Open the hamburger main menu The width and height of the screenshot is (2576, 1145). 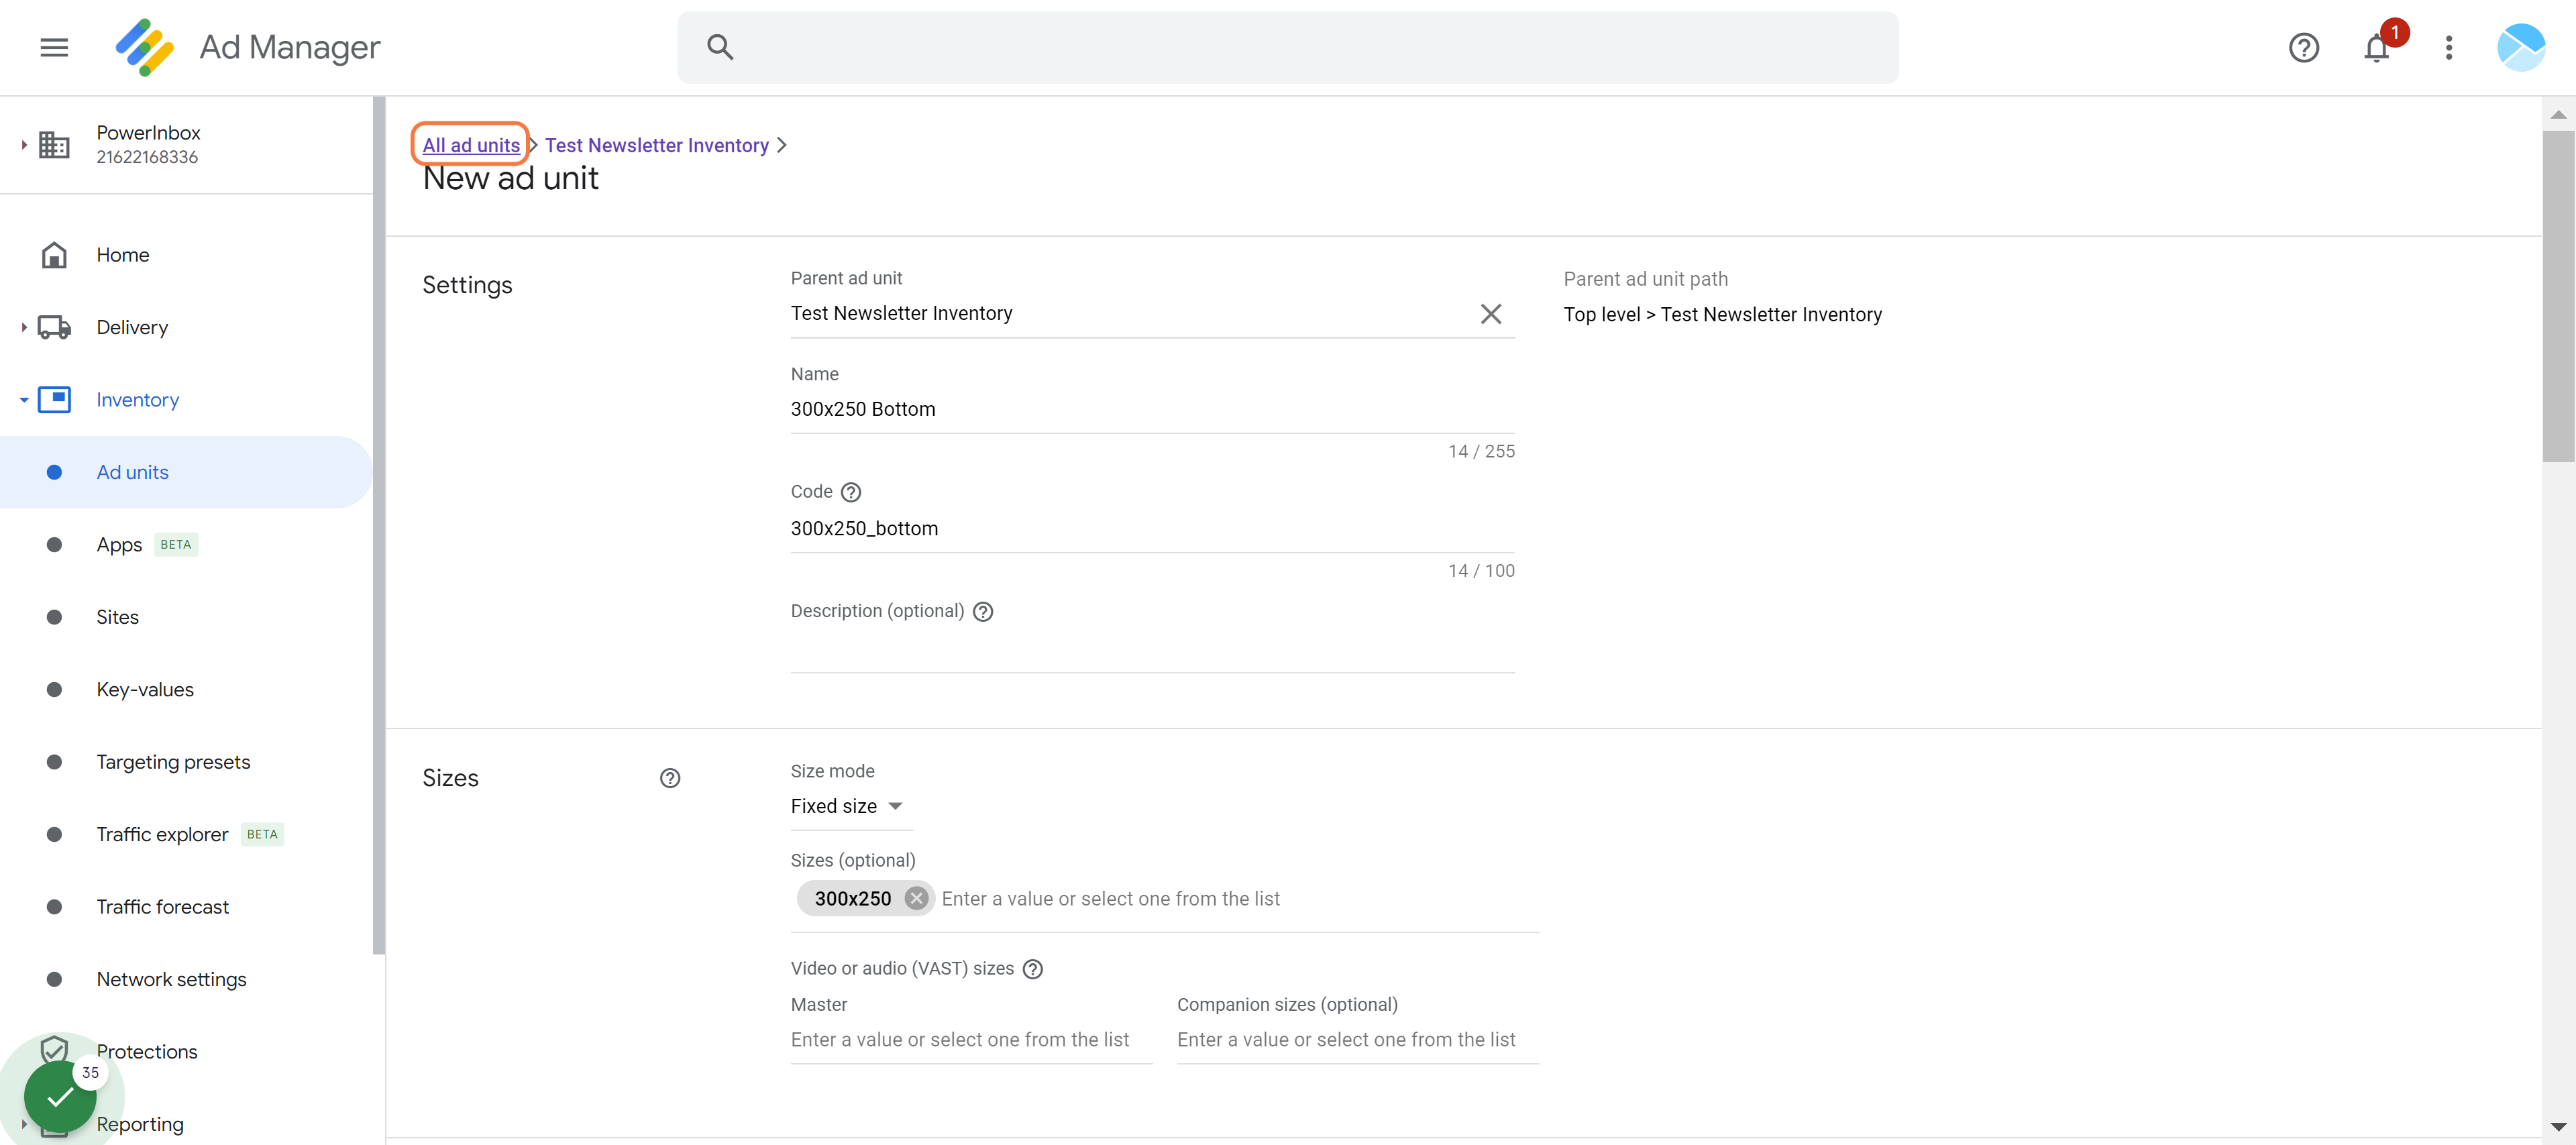pos(54,47)
